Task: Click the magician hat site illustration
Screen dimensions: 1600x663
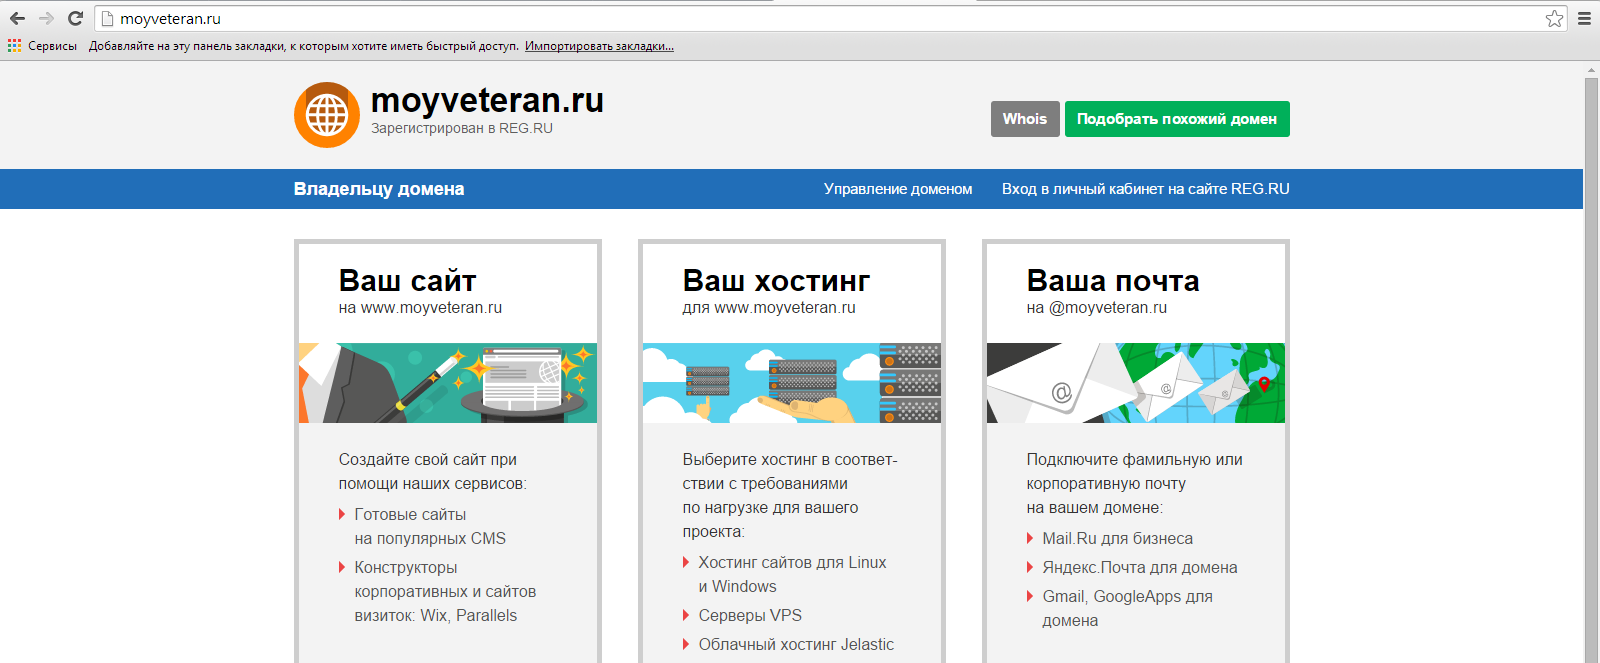Action: point(448,383)
